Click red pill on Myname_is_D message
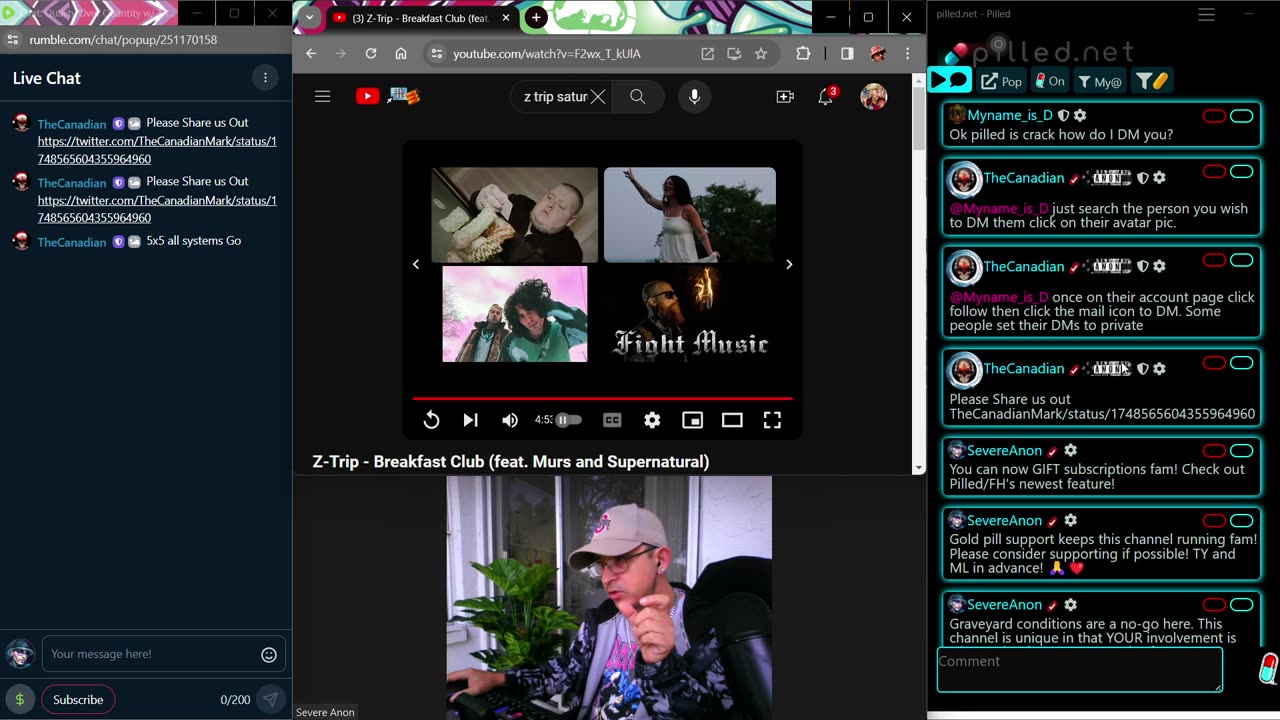The width and height of the screenshot is (1280, 720). click(1214, 117)
